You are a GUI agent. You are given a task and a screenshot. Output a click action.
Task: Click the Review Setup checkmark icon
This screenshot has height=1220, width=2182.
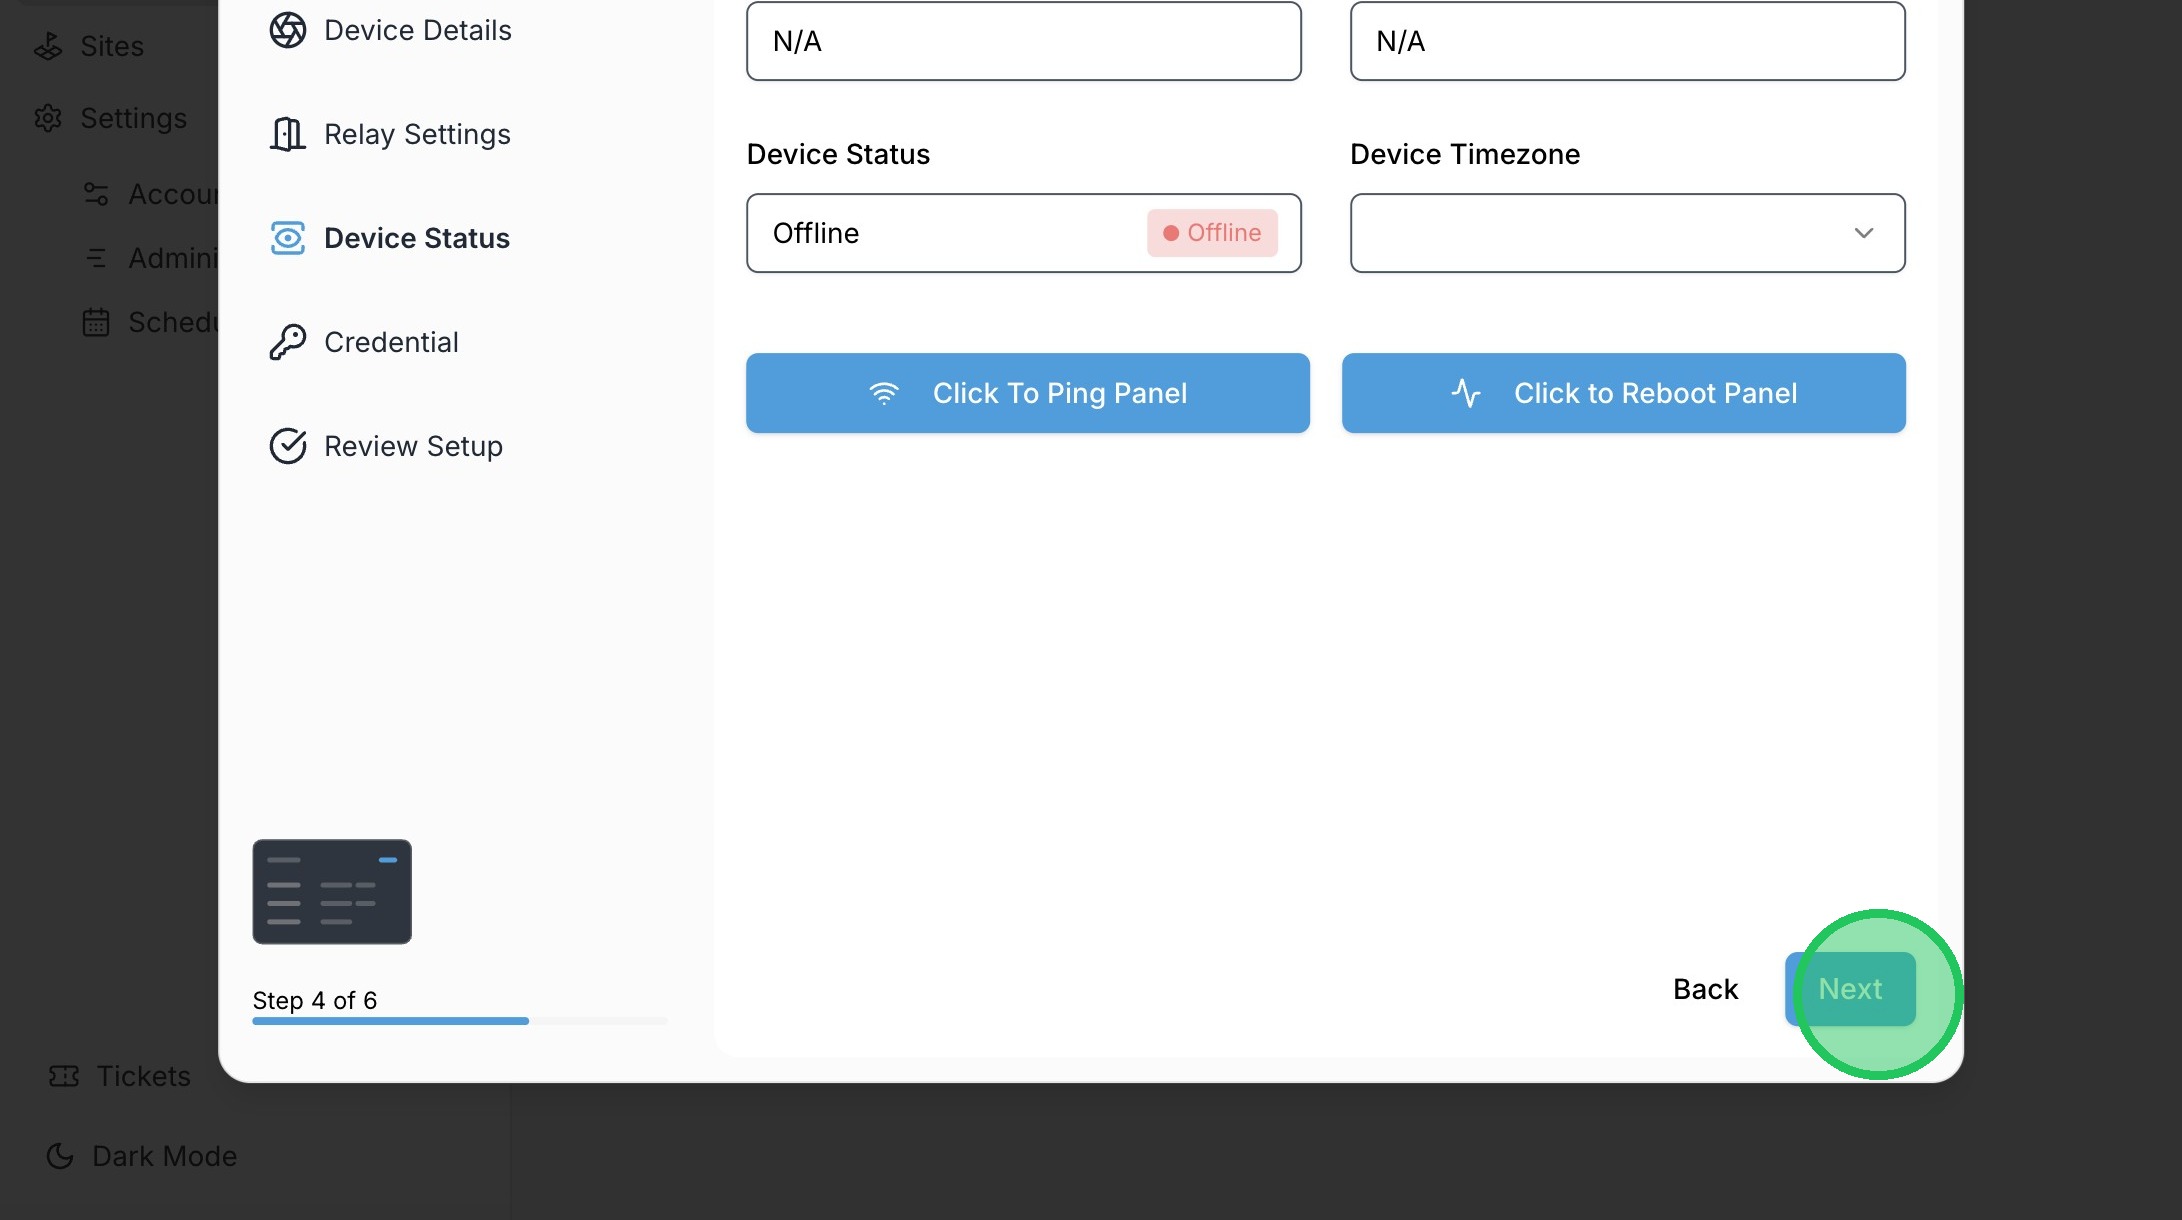tap(287, 446)
